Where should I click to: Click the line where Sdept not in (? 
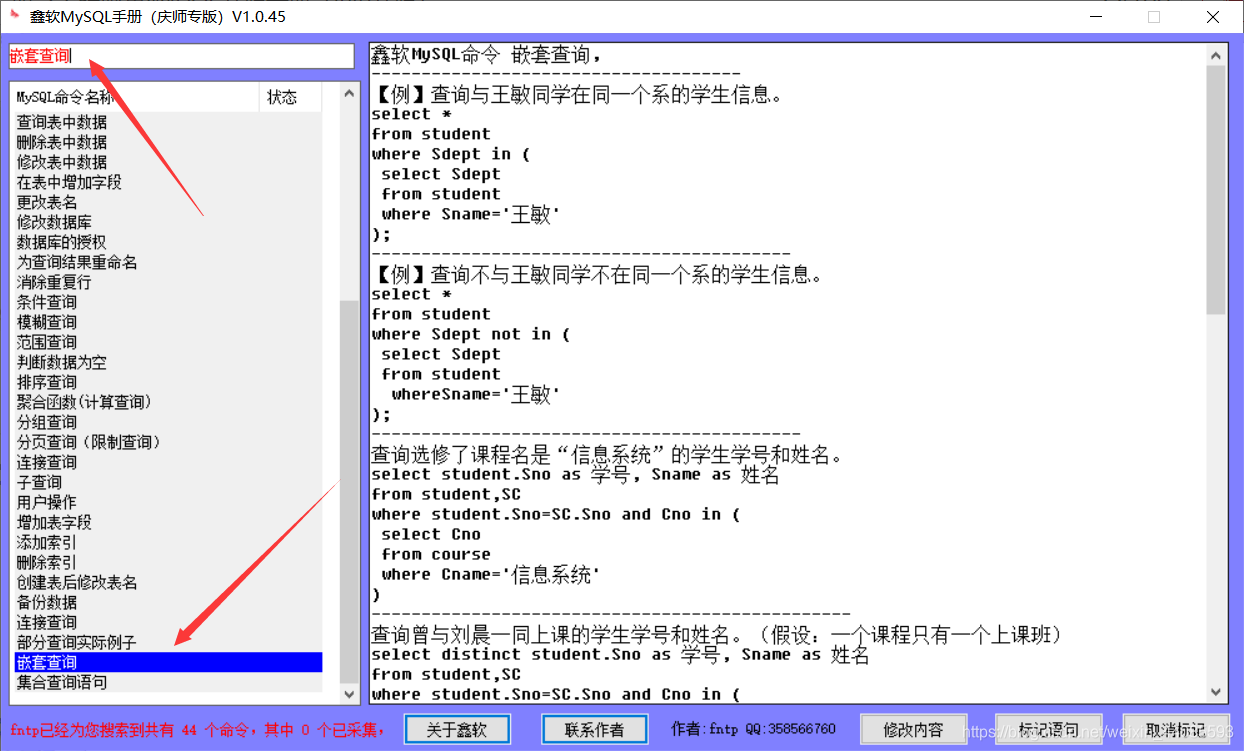(471, 334)
